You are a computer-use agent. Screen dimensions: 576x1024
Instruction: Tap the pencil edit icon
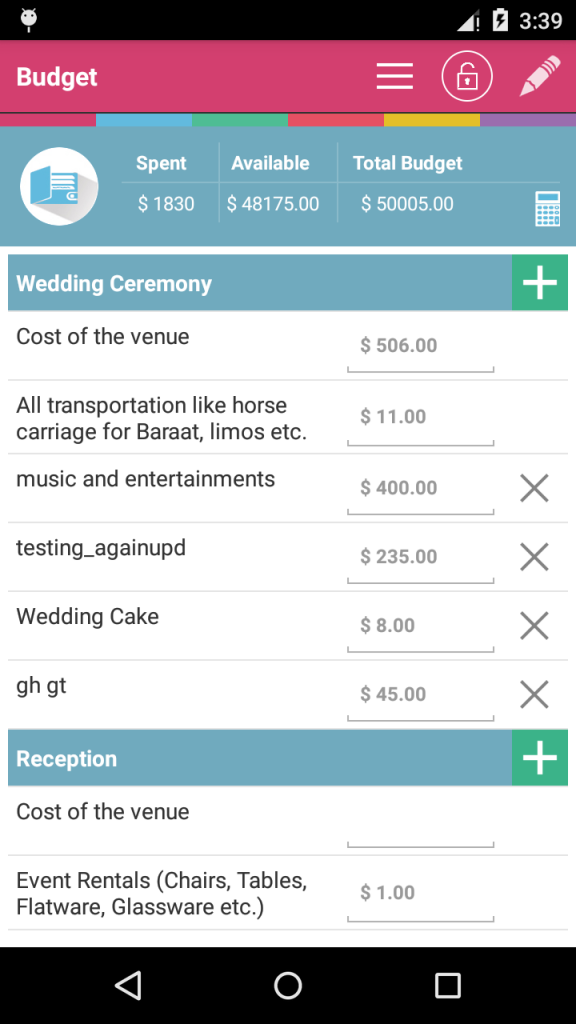[540, 76]
